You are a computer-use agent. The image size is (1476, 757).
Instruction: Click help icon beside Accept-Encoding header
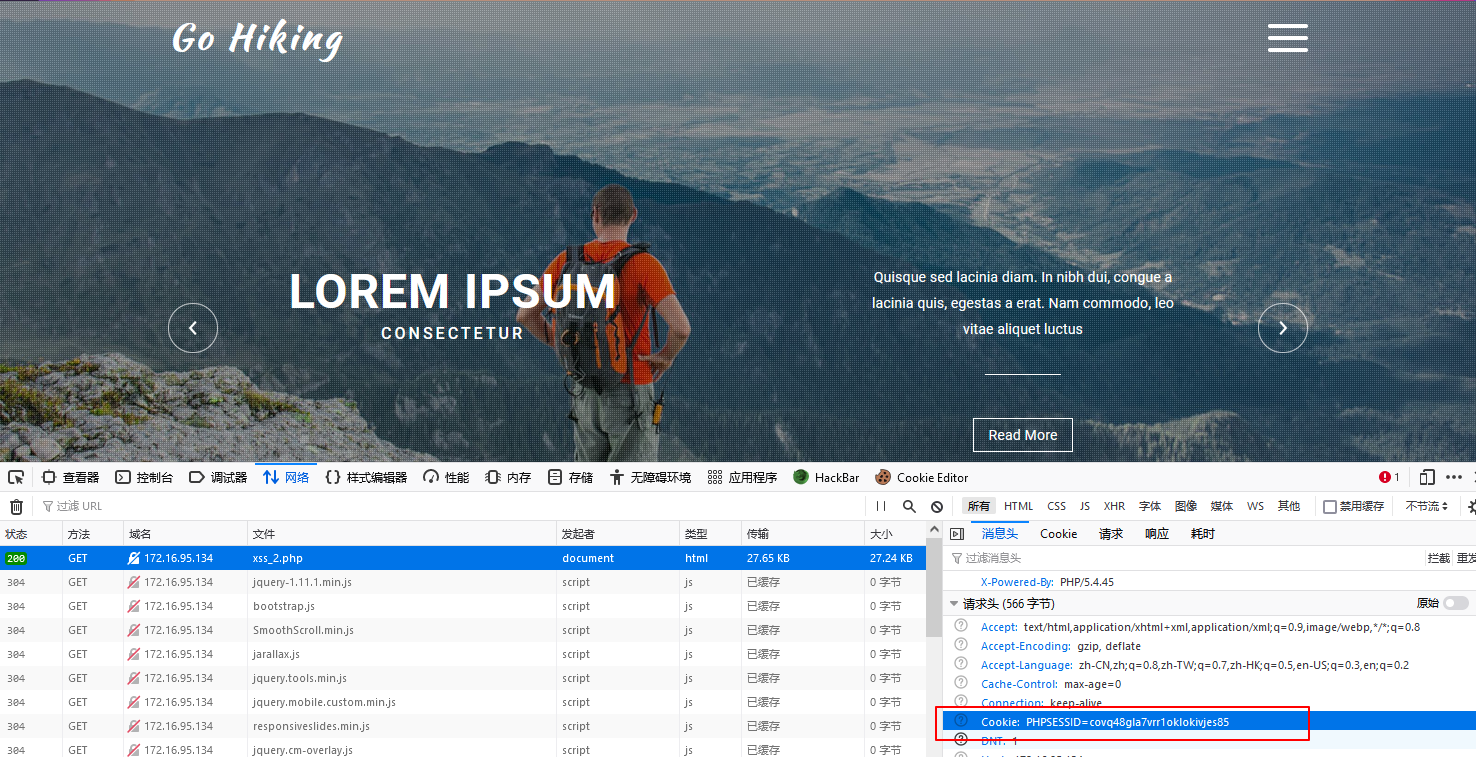pyautogui.click(x=961, y=646)
